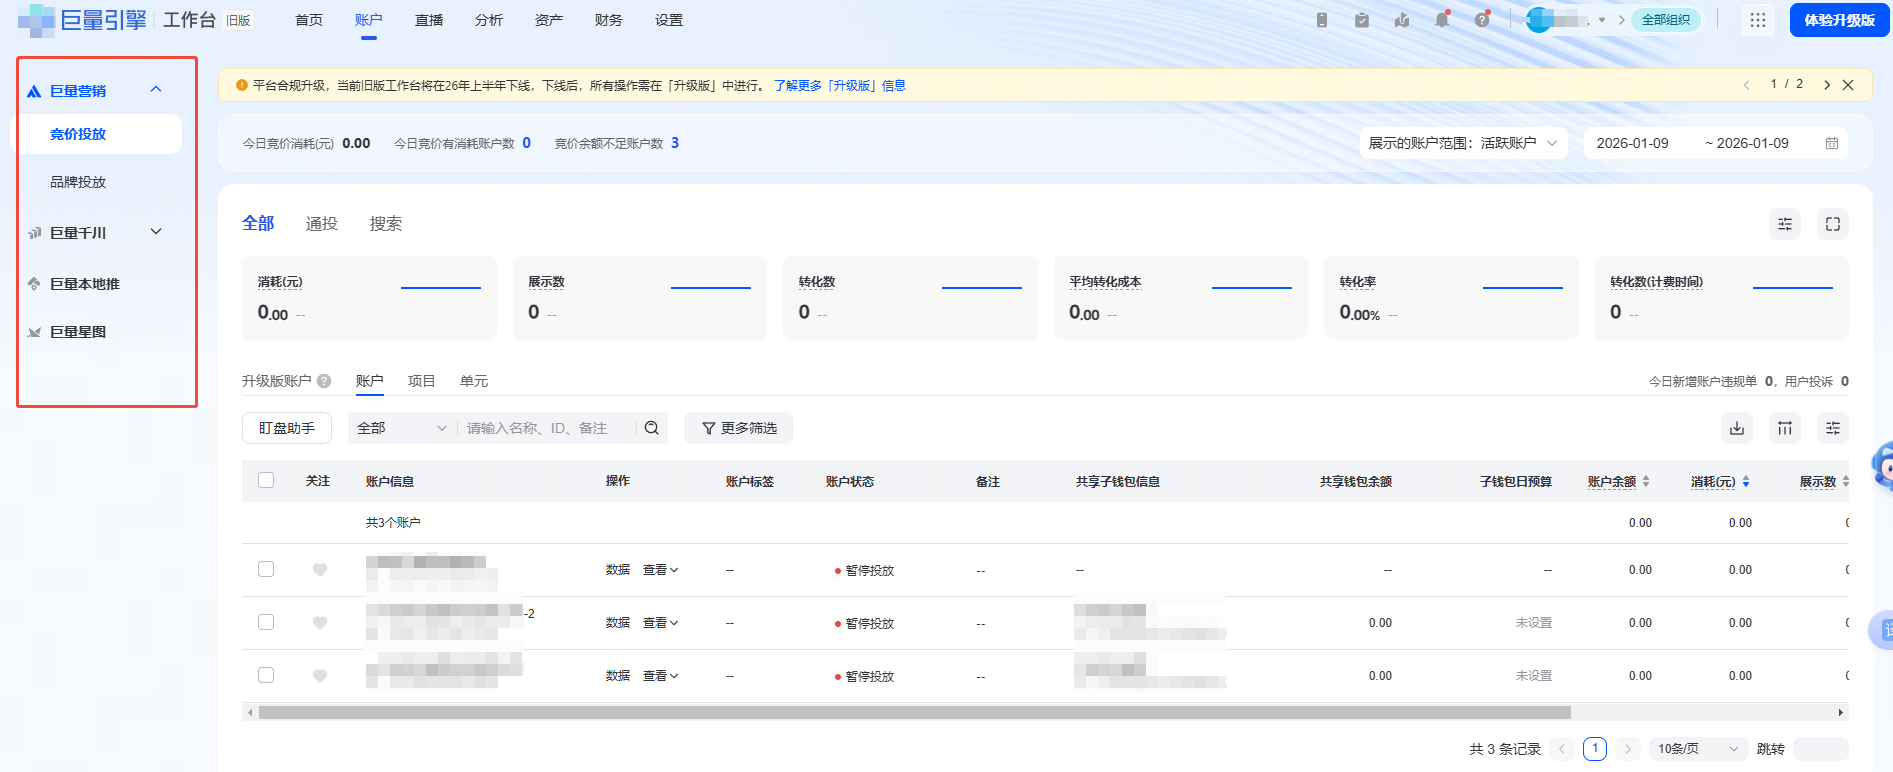Open the robot assistant avatar
The image size is (1893, 772).
[x=1882, y=466]
